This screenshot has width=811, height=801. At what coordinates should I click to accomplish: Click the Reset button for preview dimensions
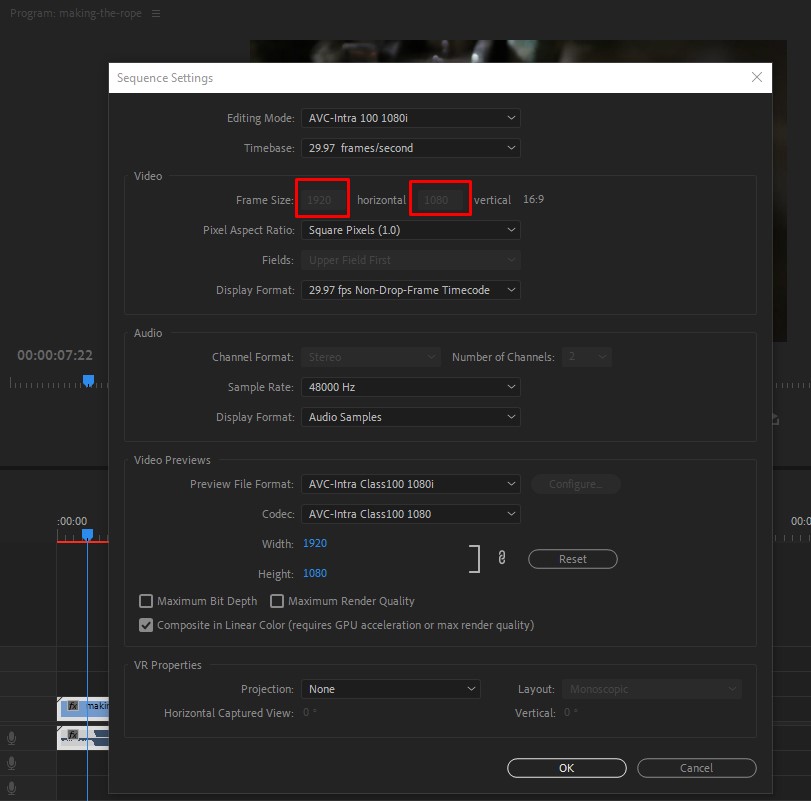(572, 559)
